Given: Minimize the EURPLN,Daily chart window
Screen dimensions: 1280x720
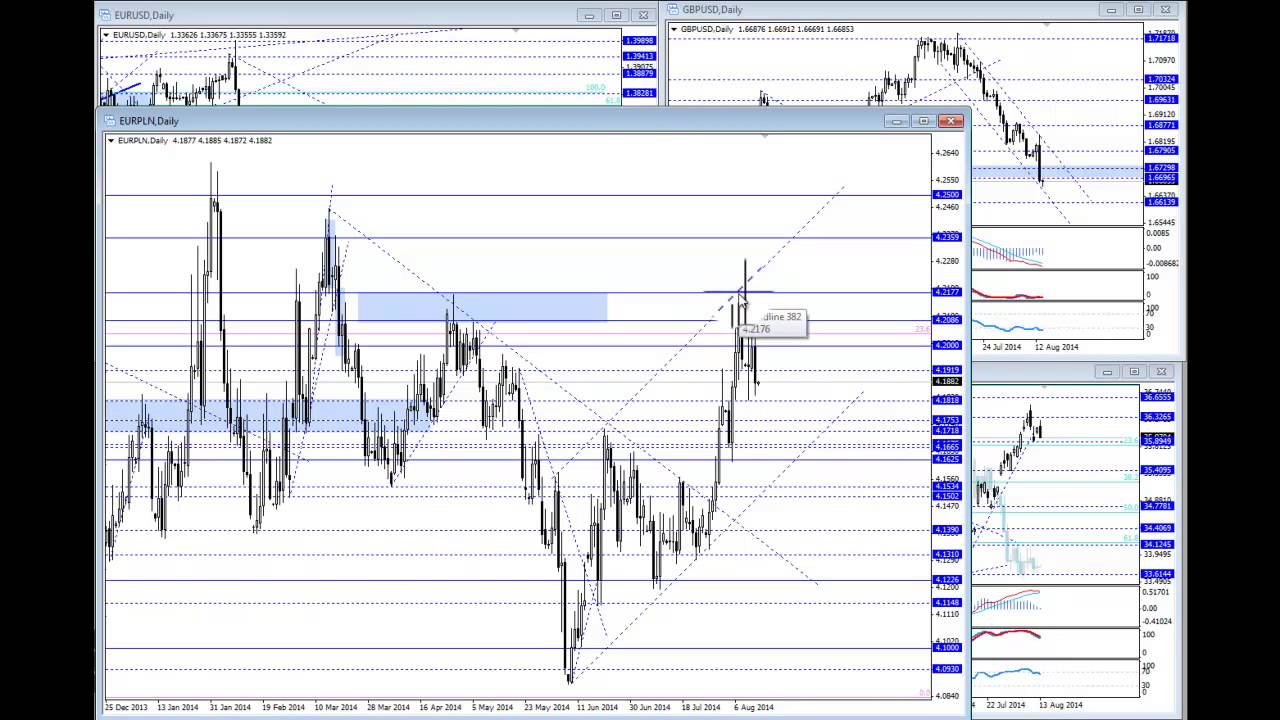Looking at the screenshot, I should 897,121.
